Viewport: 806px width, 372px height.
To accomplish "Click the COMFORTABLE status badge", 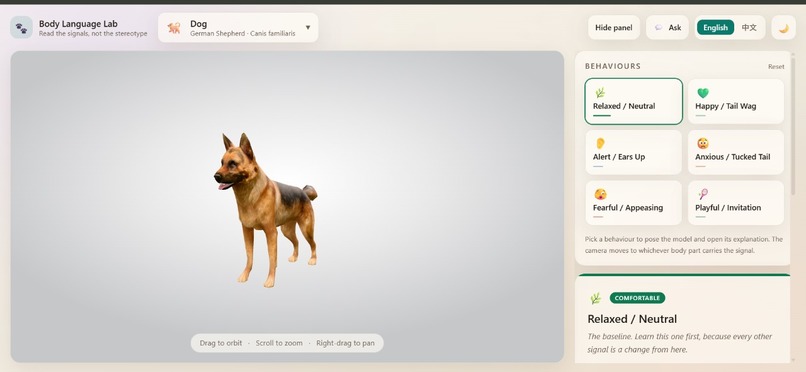I will point(637,298).
